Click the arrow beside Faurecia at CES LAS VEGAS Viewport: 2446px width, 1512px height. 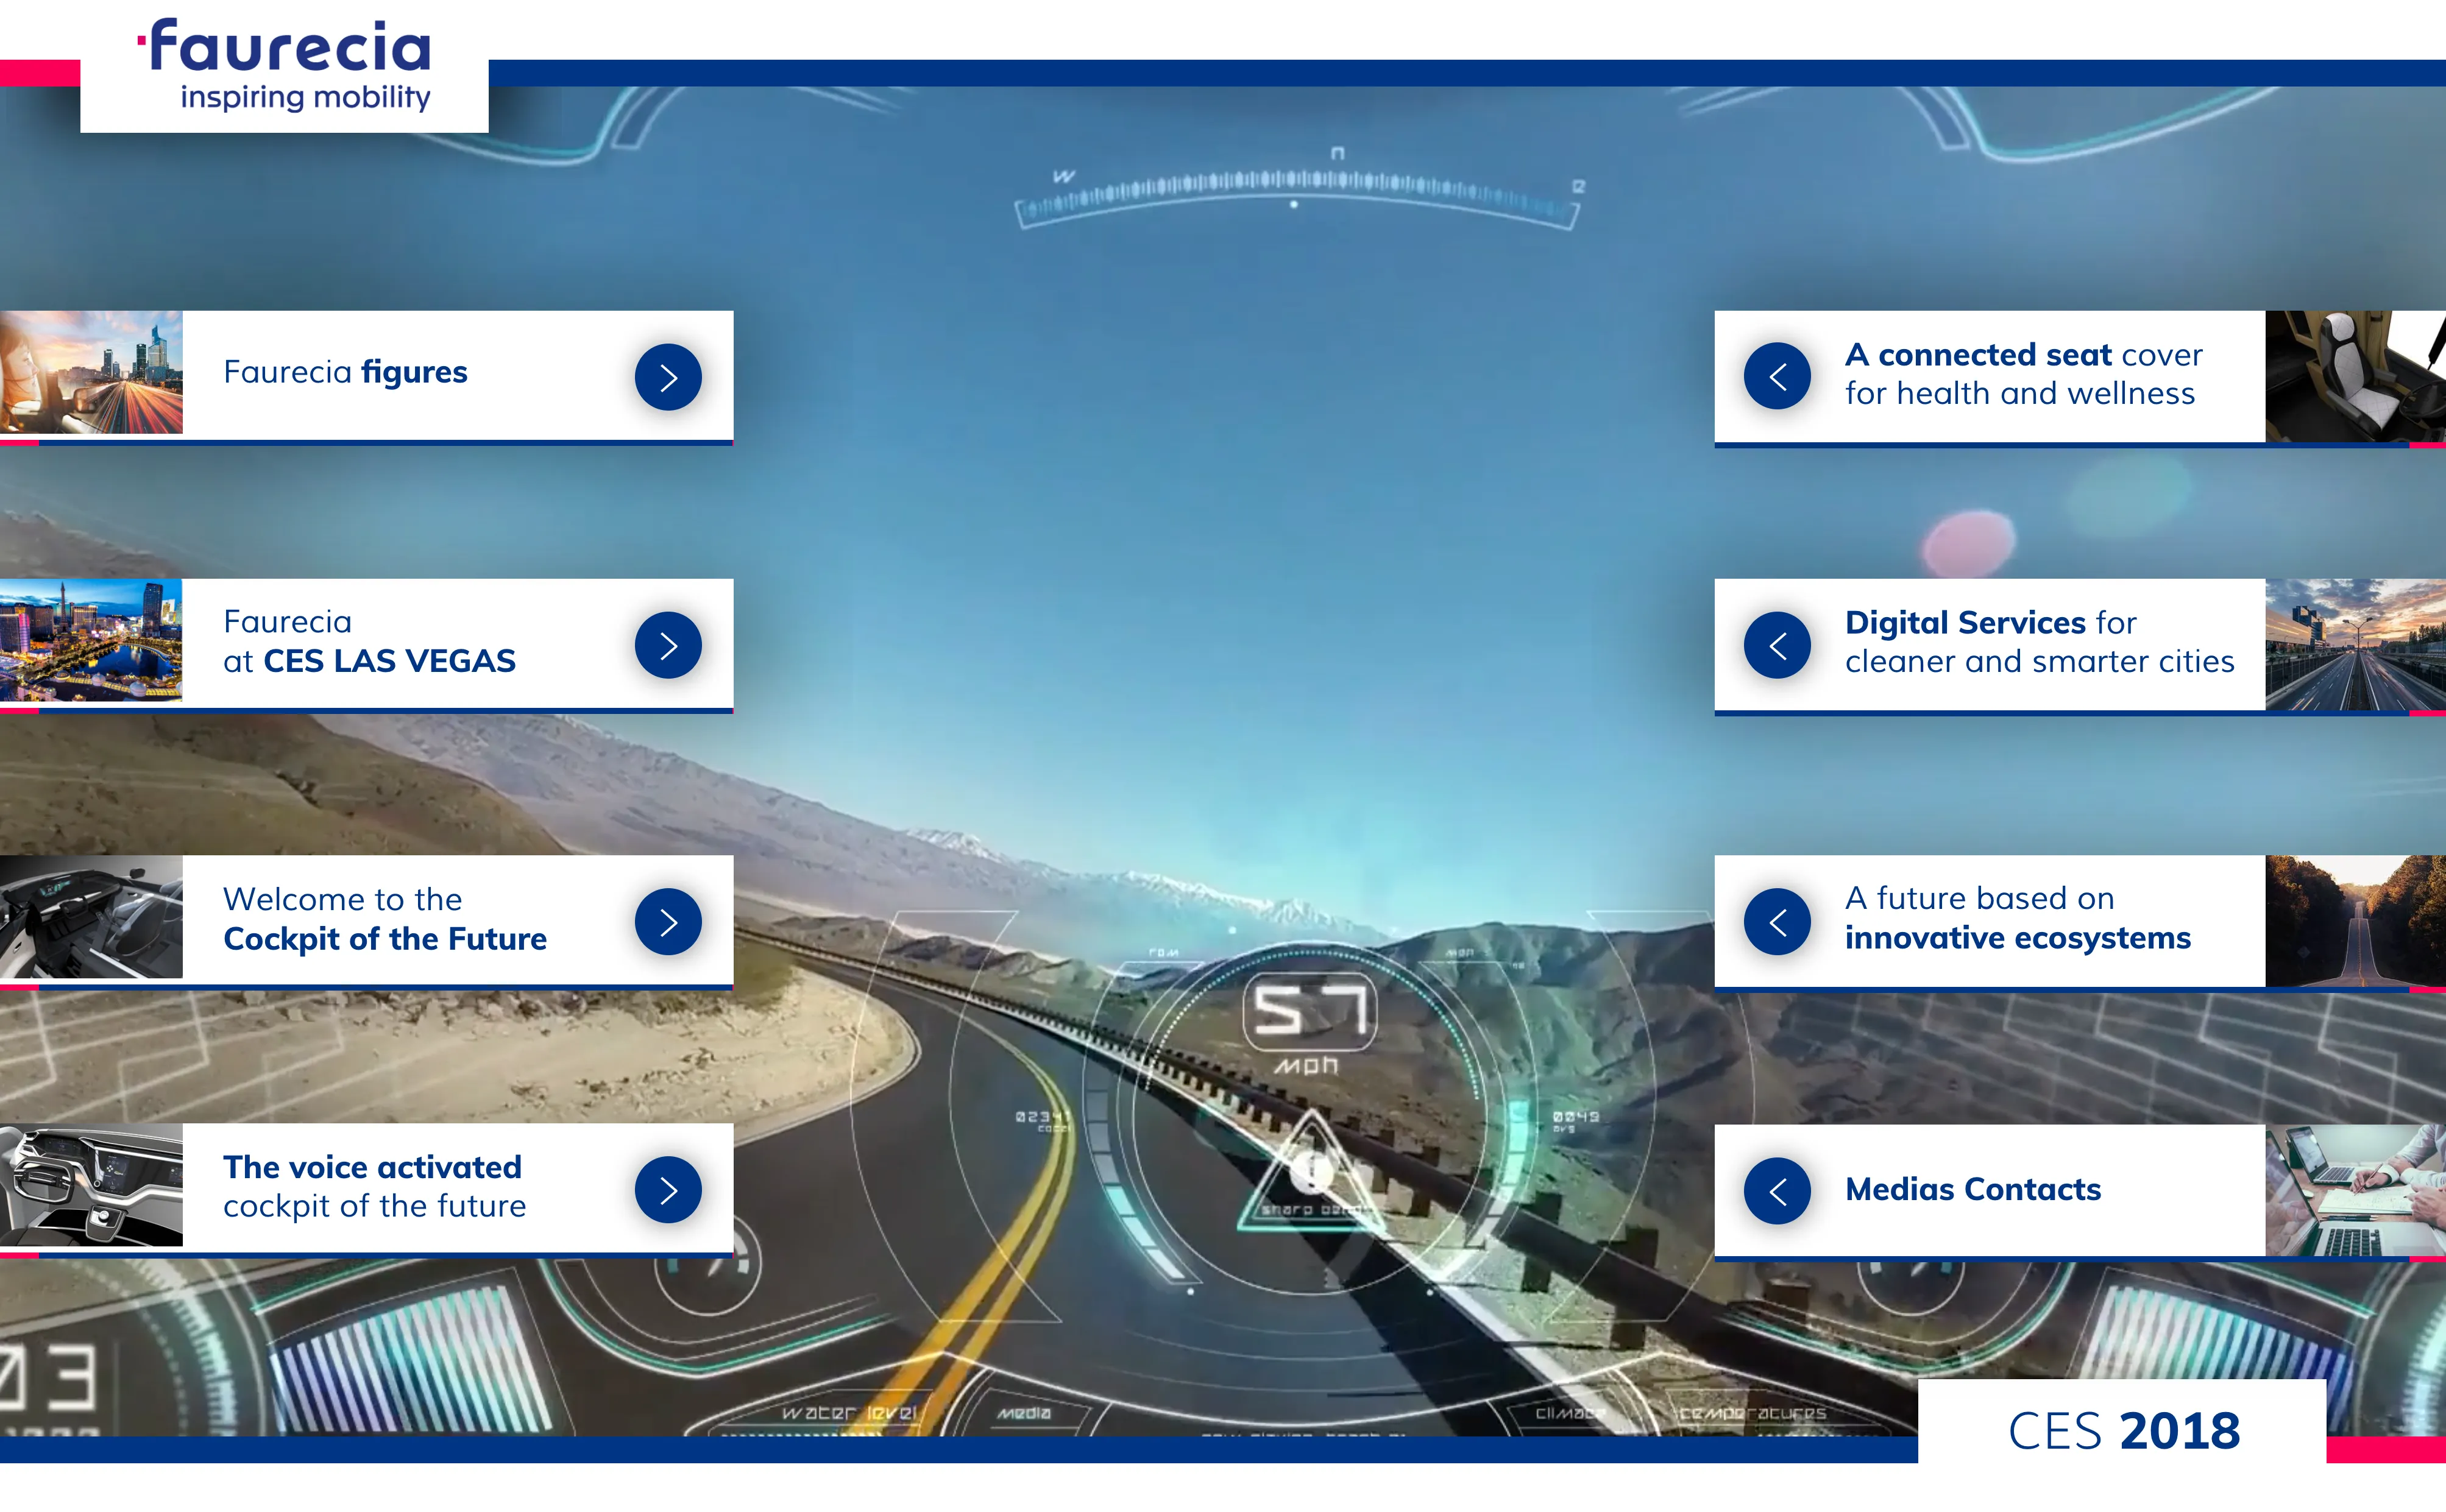coord(667,645)
